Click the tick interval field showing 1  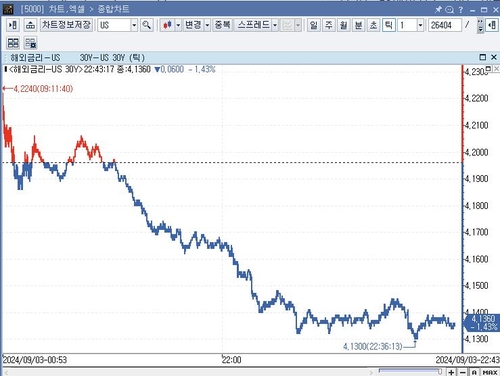click(407, 25)
